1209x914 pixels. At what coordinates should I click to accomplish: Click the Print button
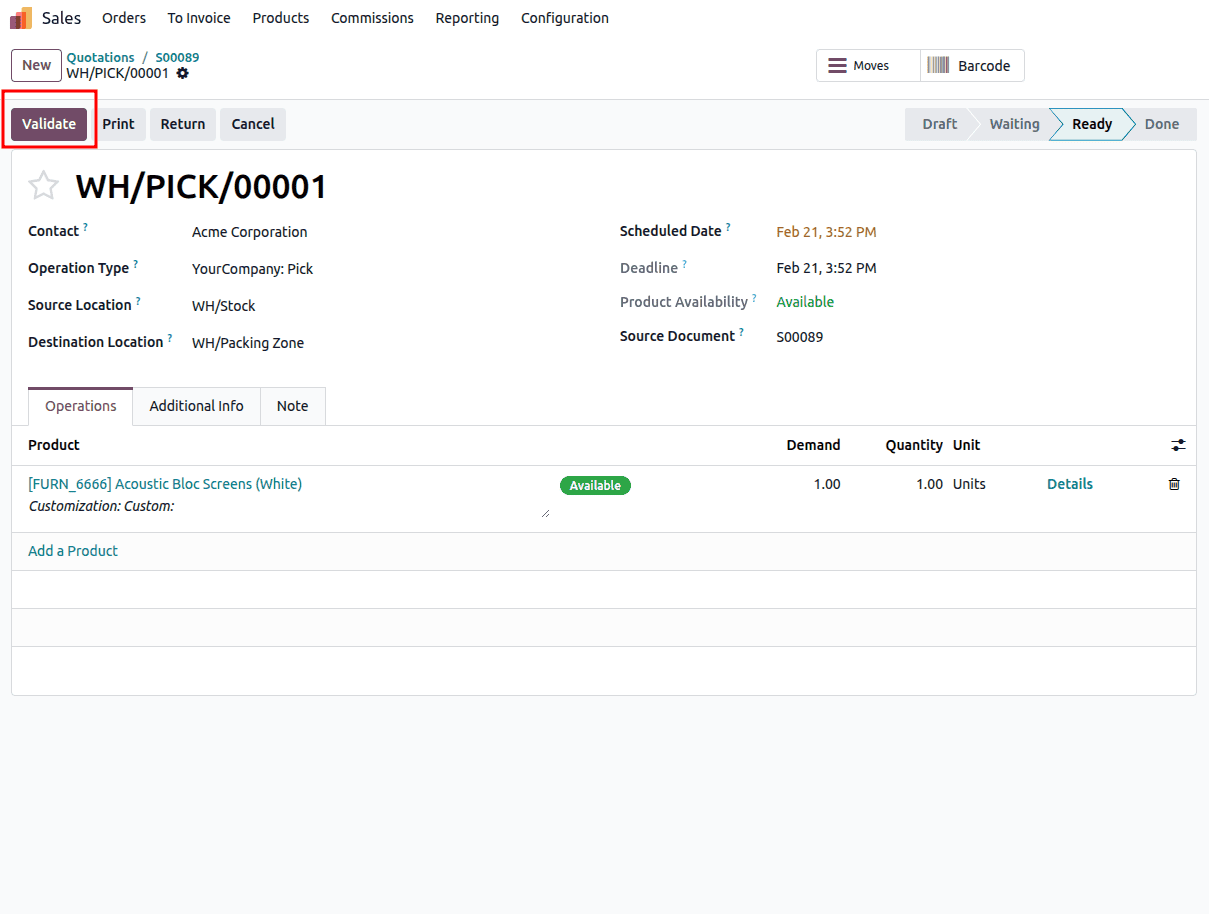click(118, 124)
